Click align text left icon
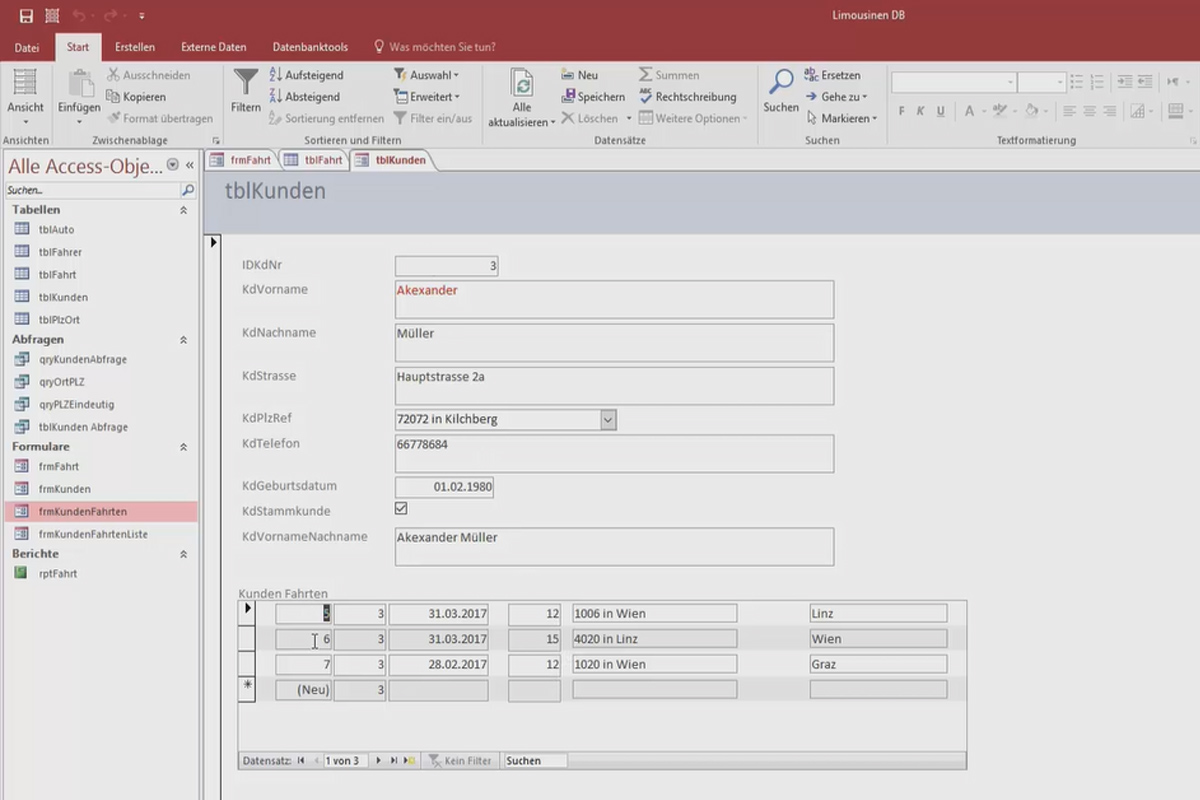Image resolution: width=1200 pixels, height=800 pixels. pos(1069,111)
